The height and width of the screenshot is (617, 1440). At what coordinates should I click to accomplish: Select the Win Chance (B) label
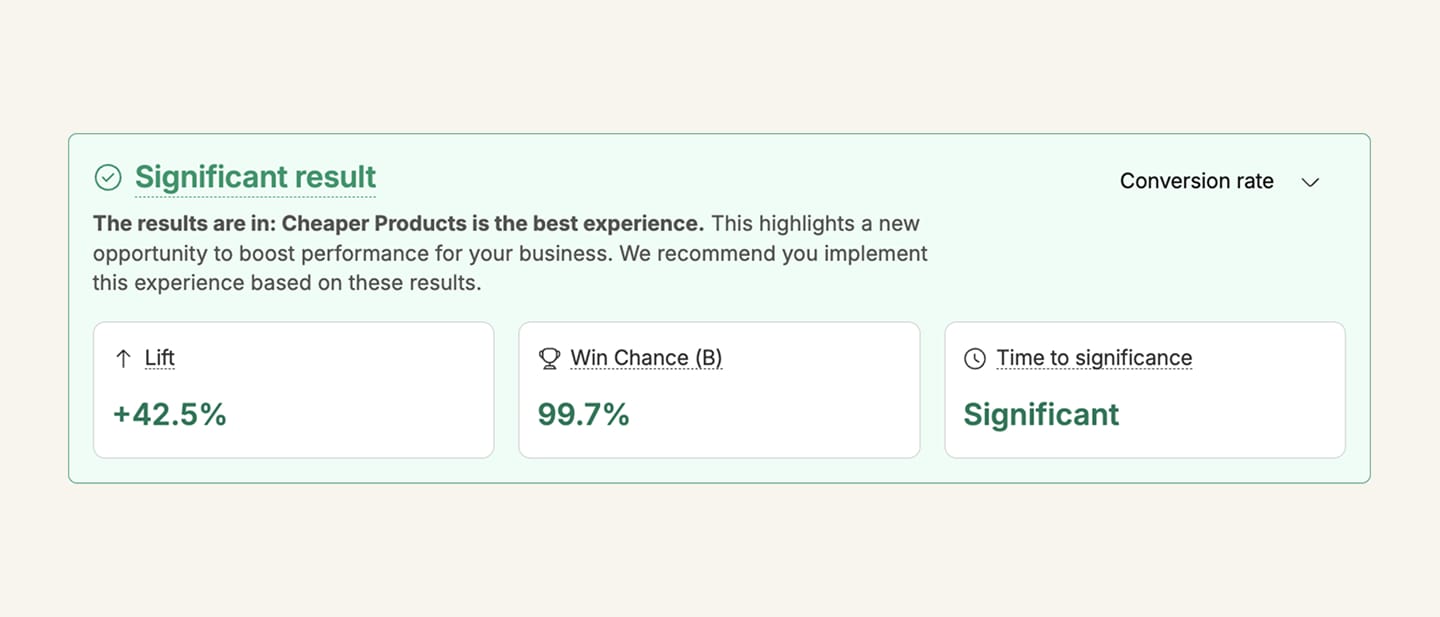click(646, 357)
